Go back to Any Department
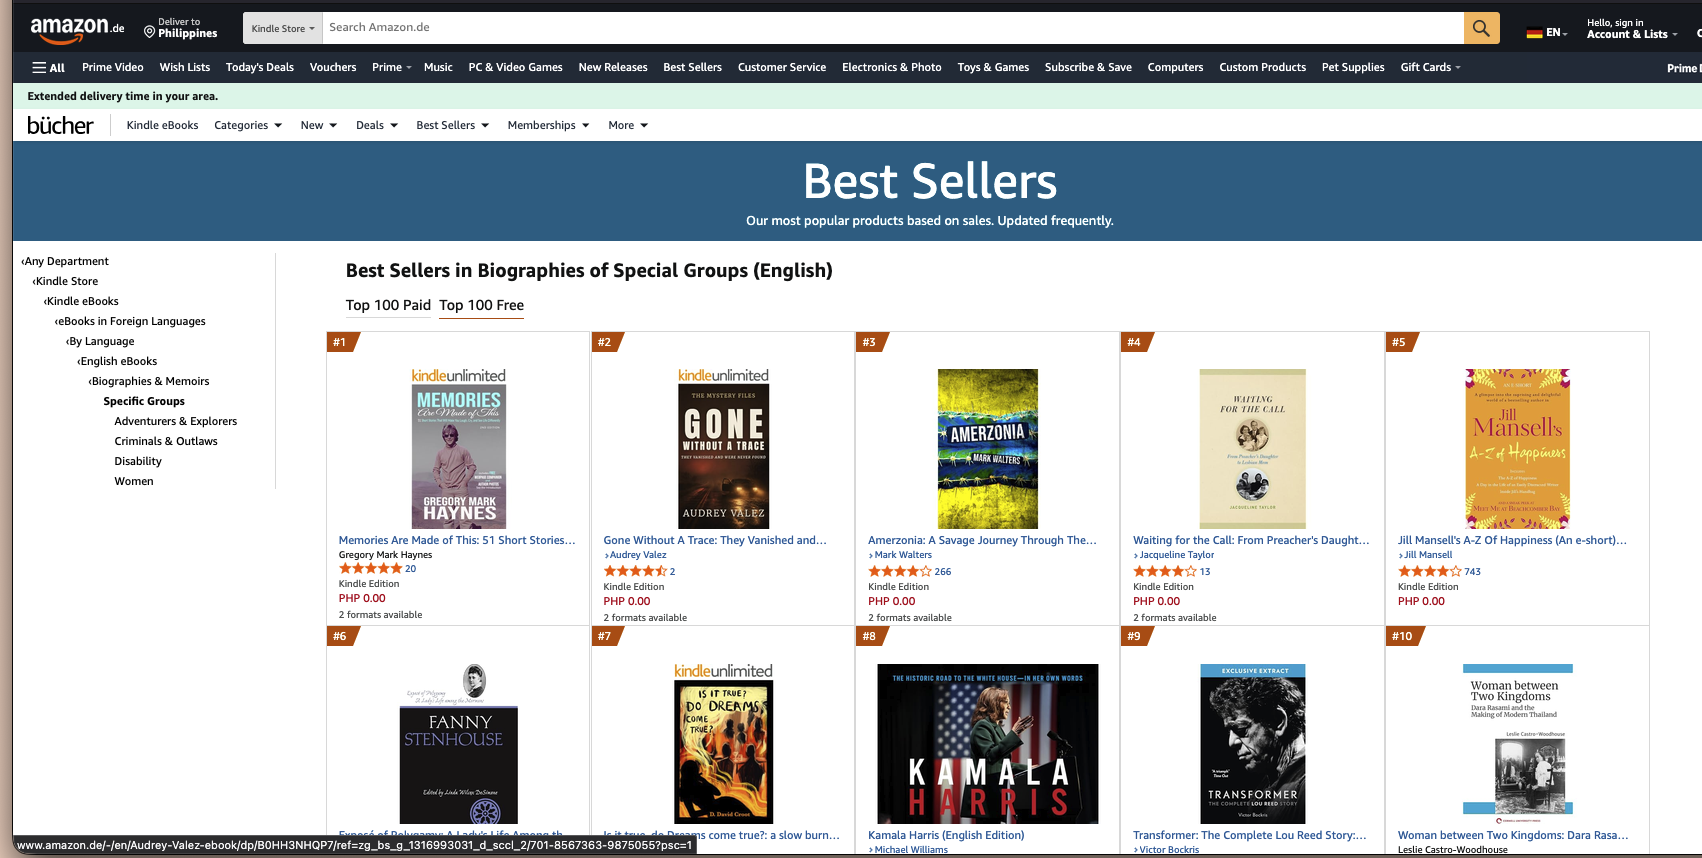Screen dimensions: 1702x858 coord(65,261)
